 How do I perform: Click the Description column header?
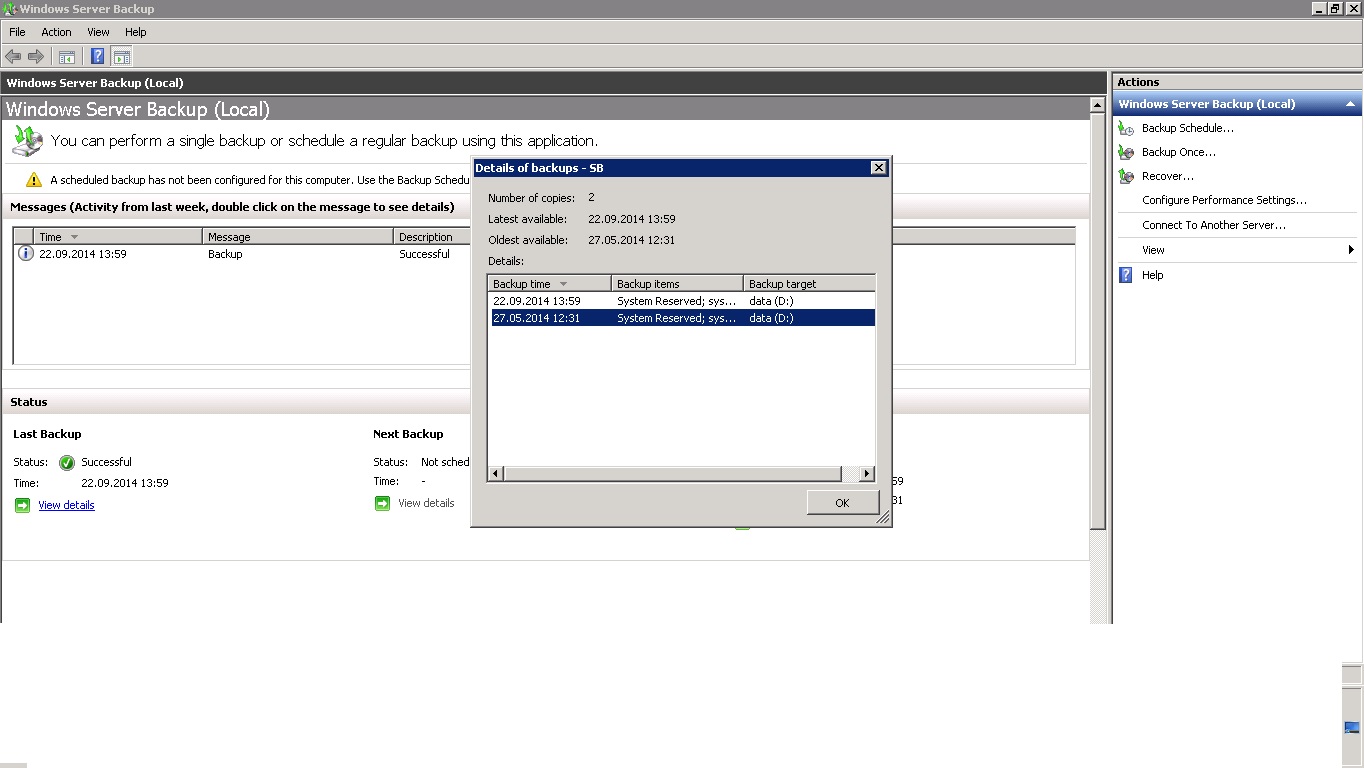coord(431,237)
